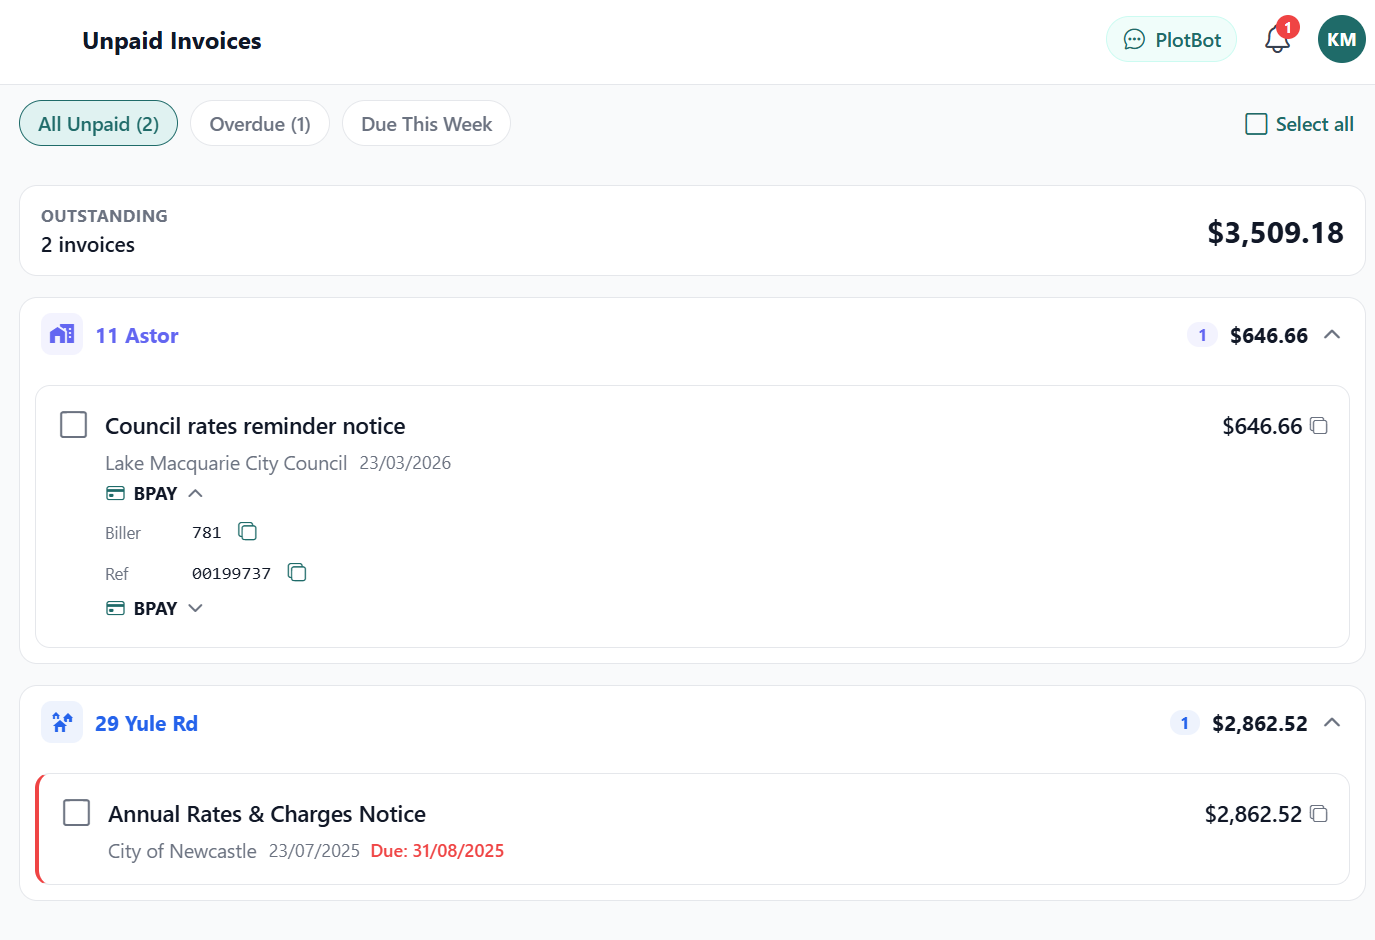The width and height of the screenshot is (1375, 940).
Task: Switch to Due This Week tab
Action: click(x=426, y=124)
